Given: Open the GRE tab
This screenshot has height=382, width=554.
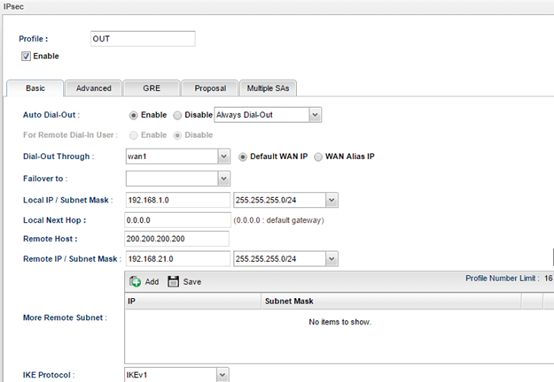Looking at the screenshot, I should coord(152,88).
